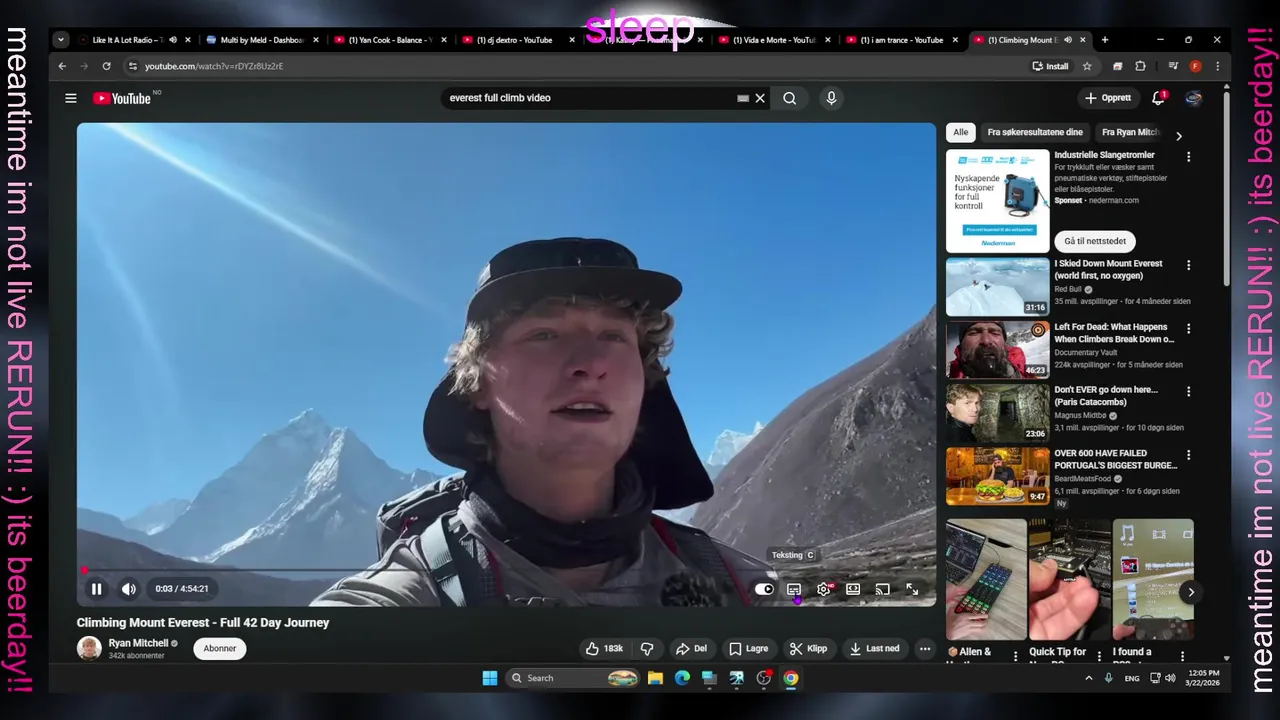This screenshot has height=720, width=1280.
Task: Select the Fra Ryan Mitchell chip
Action: pos(1130,132)
